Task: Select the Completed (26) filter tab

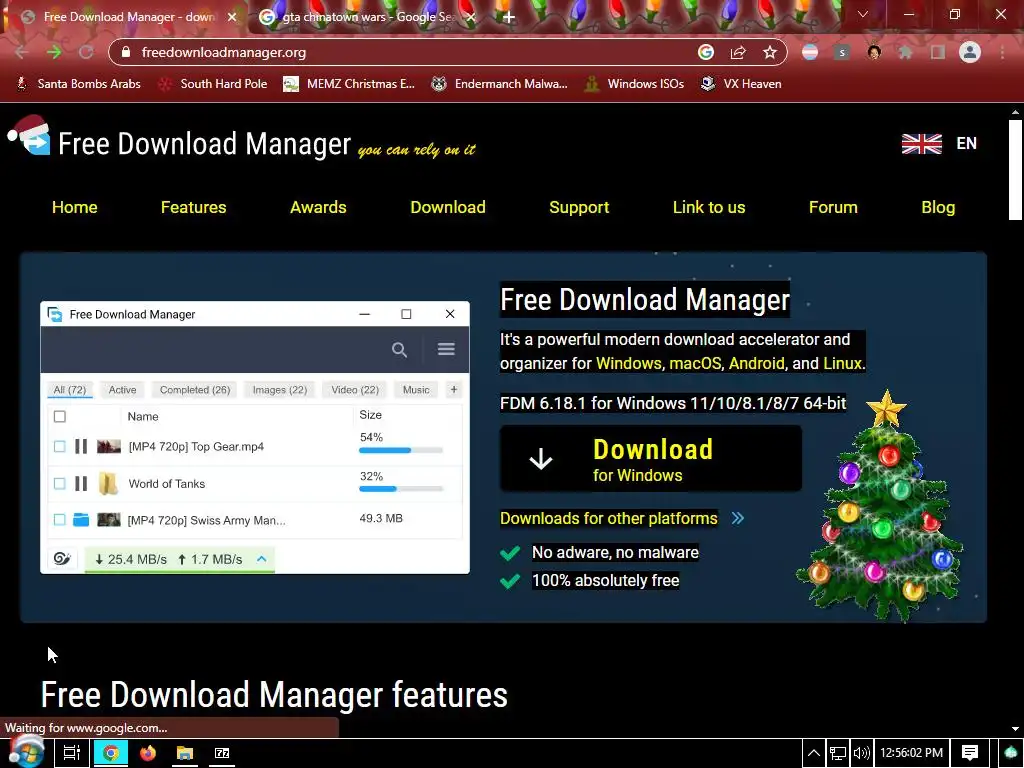Action: click(195, 390)
